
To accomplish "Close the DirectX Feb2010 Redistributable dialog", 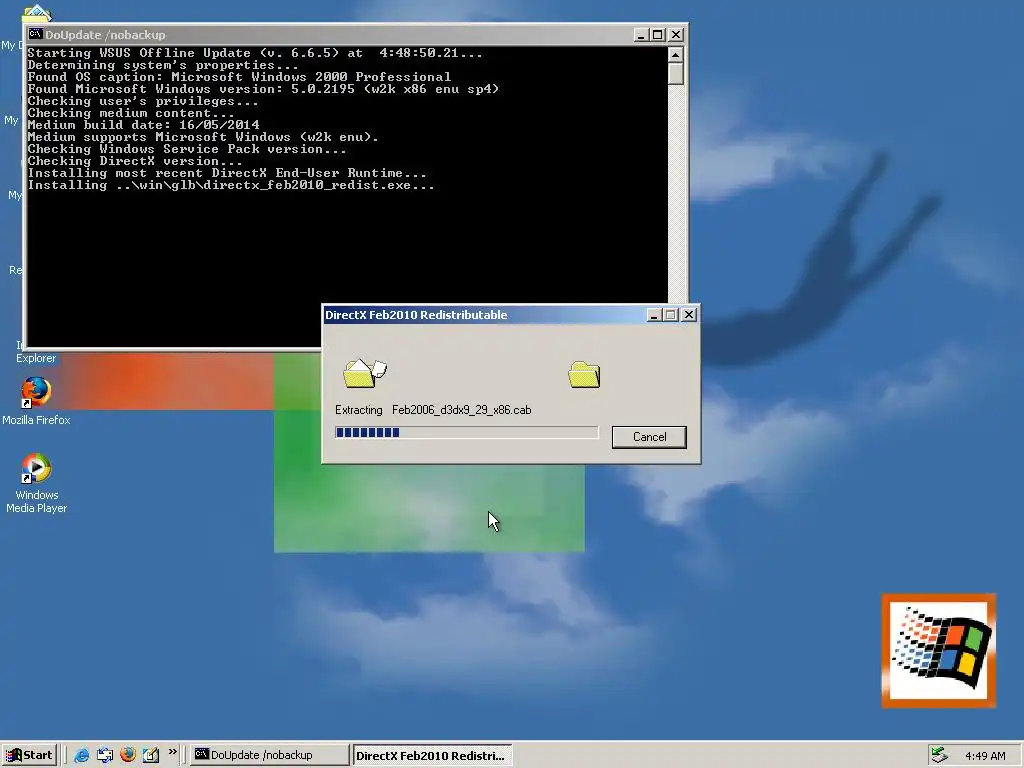I will click(689, 315).
